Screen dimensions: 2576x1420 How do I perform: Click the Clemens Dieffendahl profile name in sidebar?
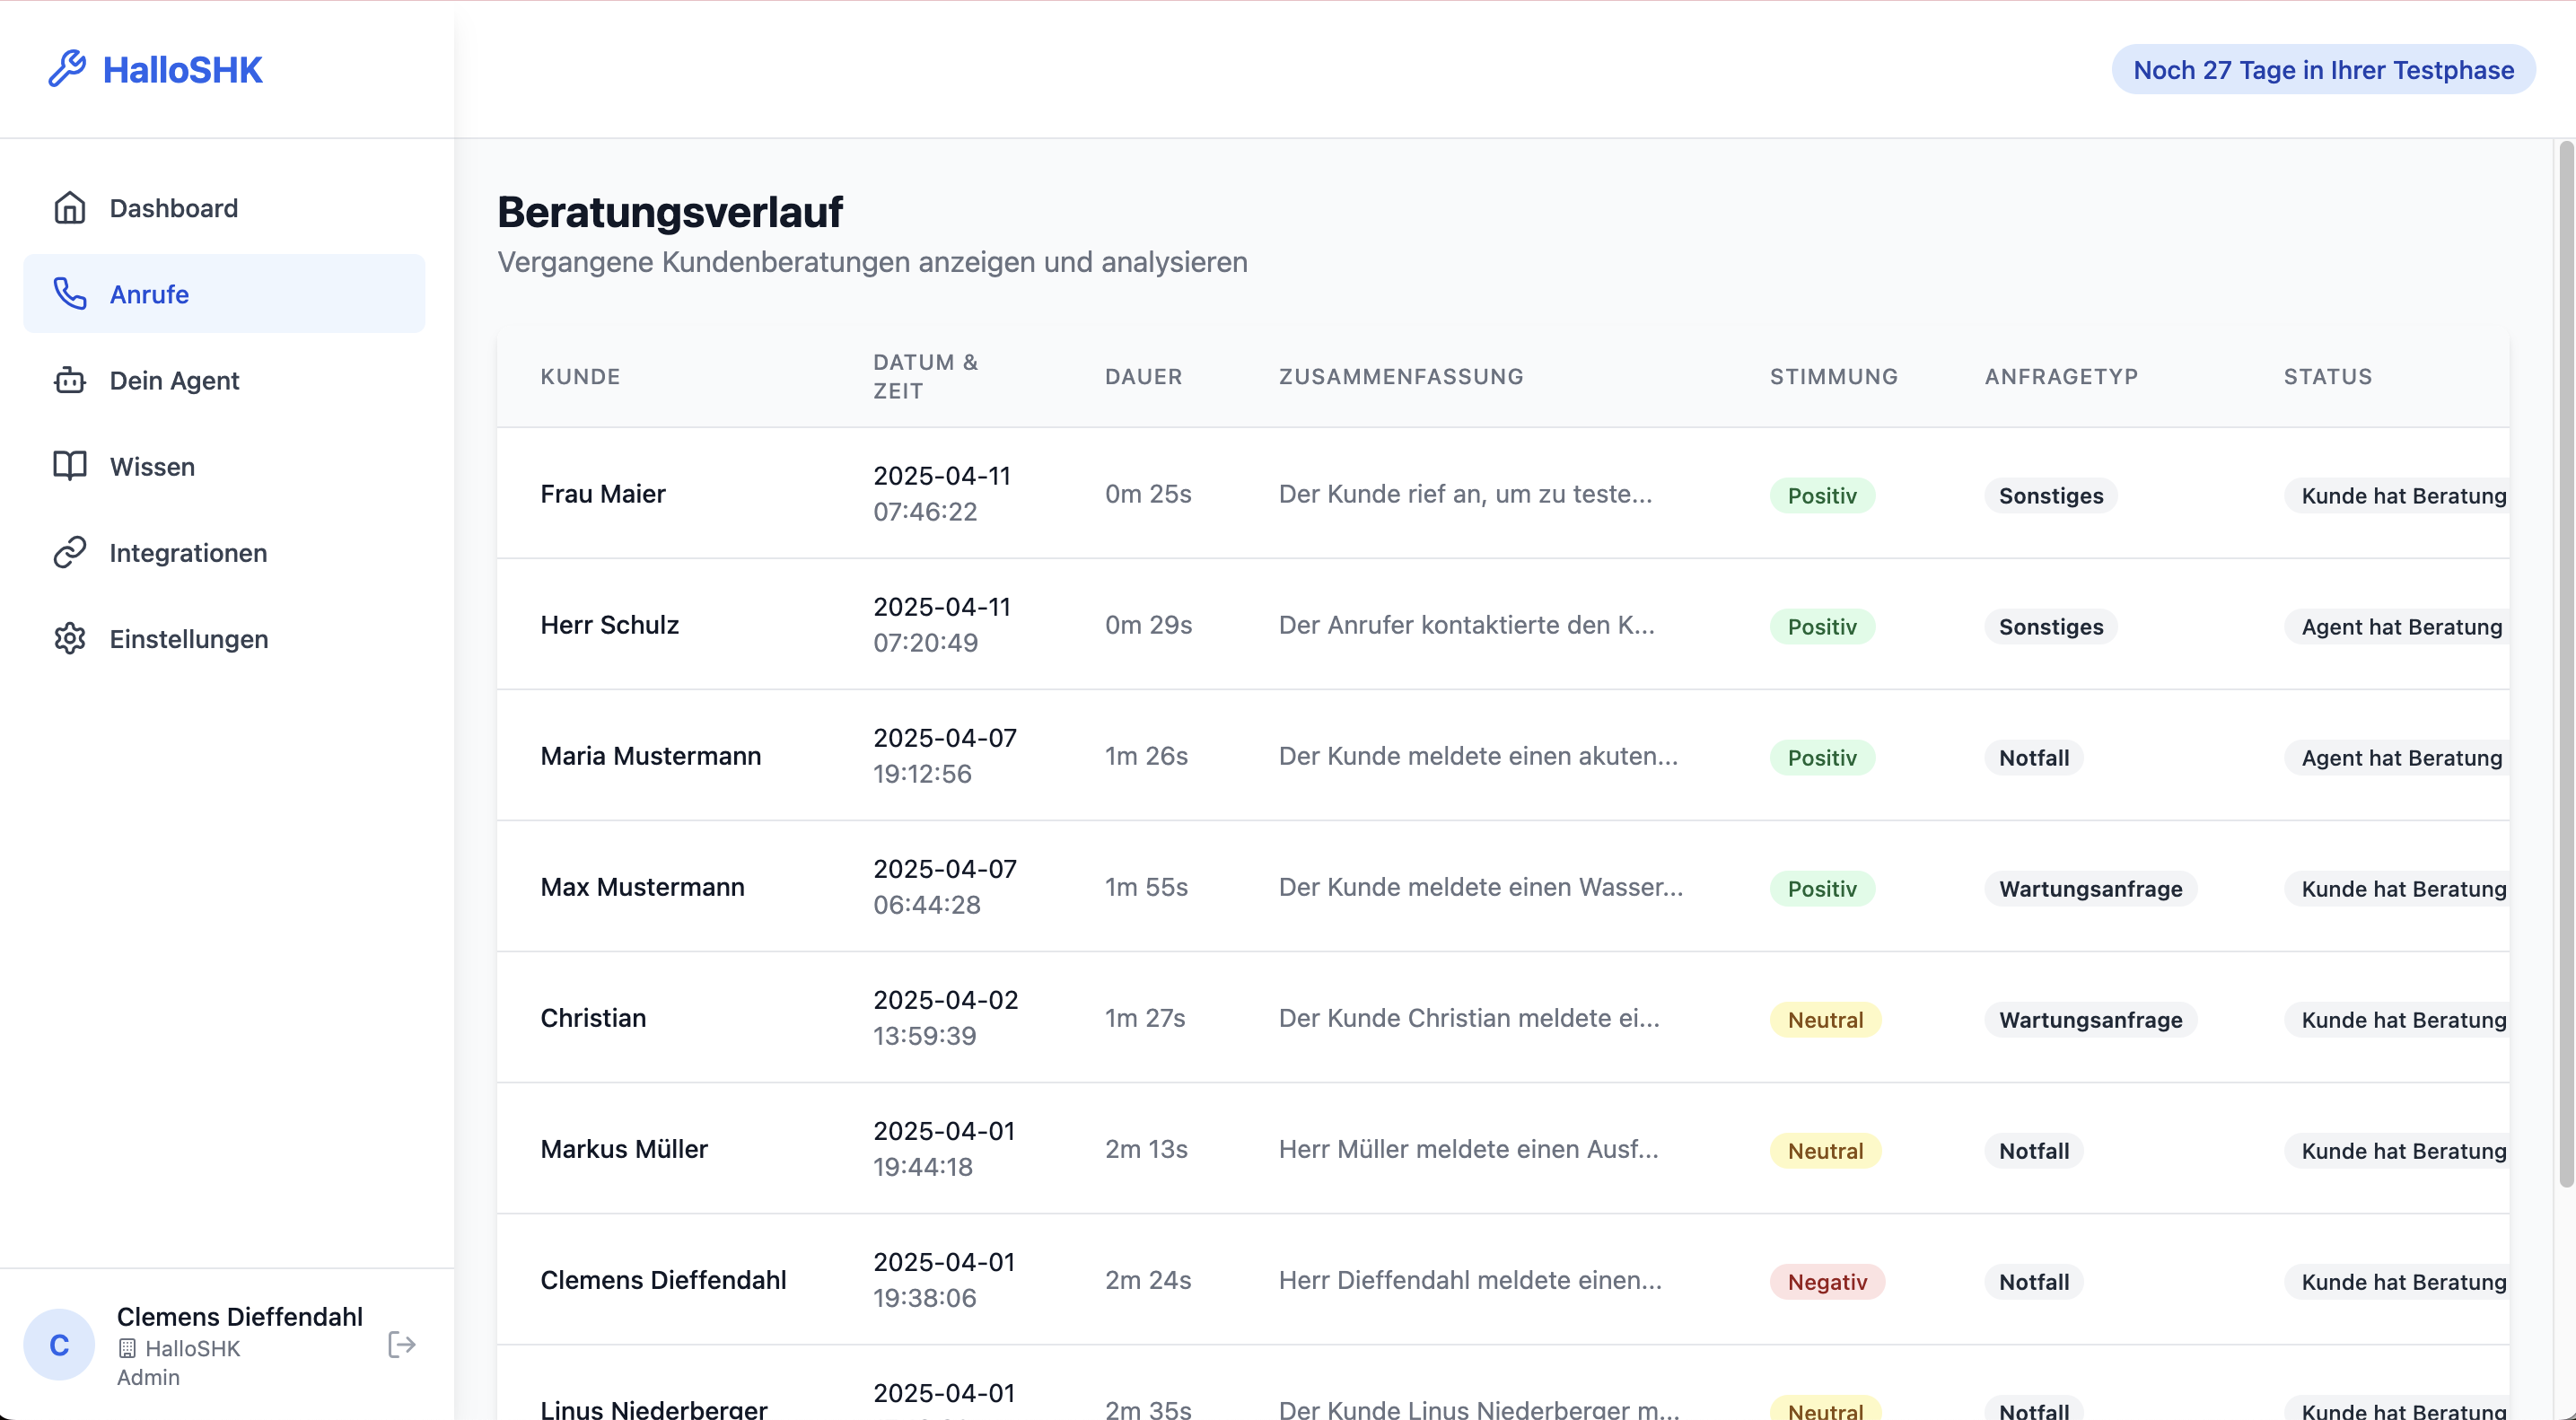(240, 1316)
